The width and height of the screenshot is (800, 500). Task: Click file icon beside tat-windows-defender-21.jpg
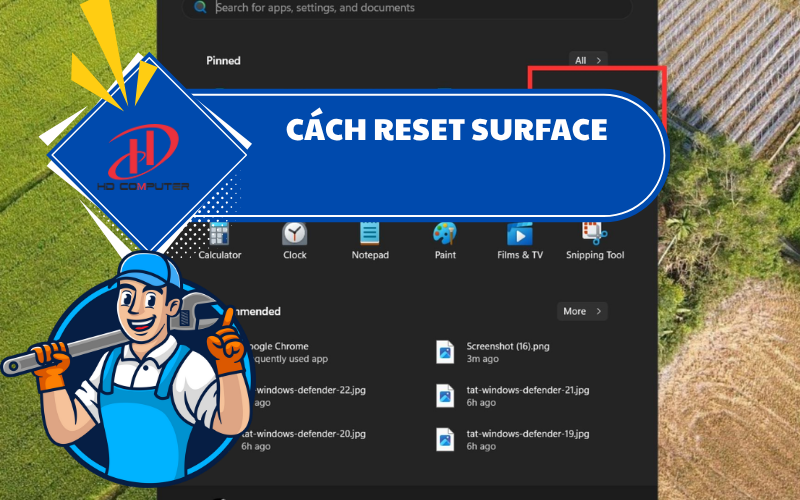click(x=445, y=396)
